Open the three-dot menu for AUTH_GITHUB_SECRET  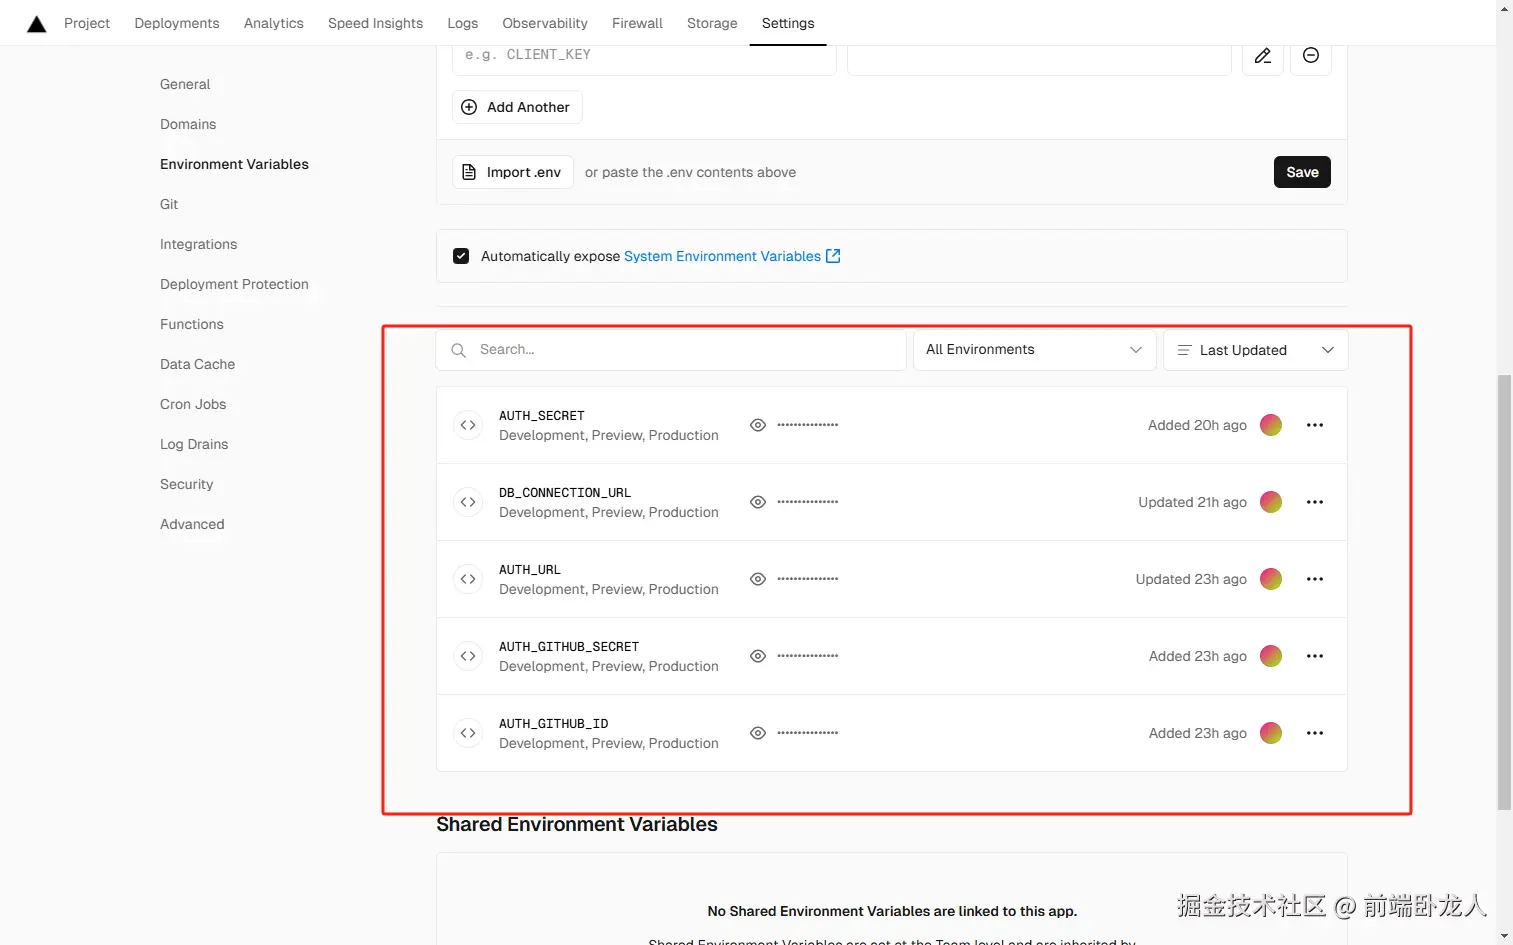tap(1315, 656)
